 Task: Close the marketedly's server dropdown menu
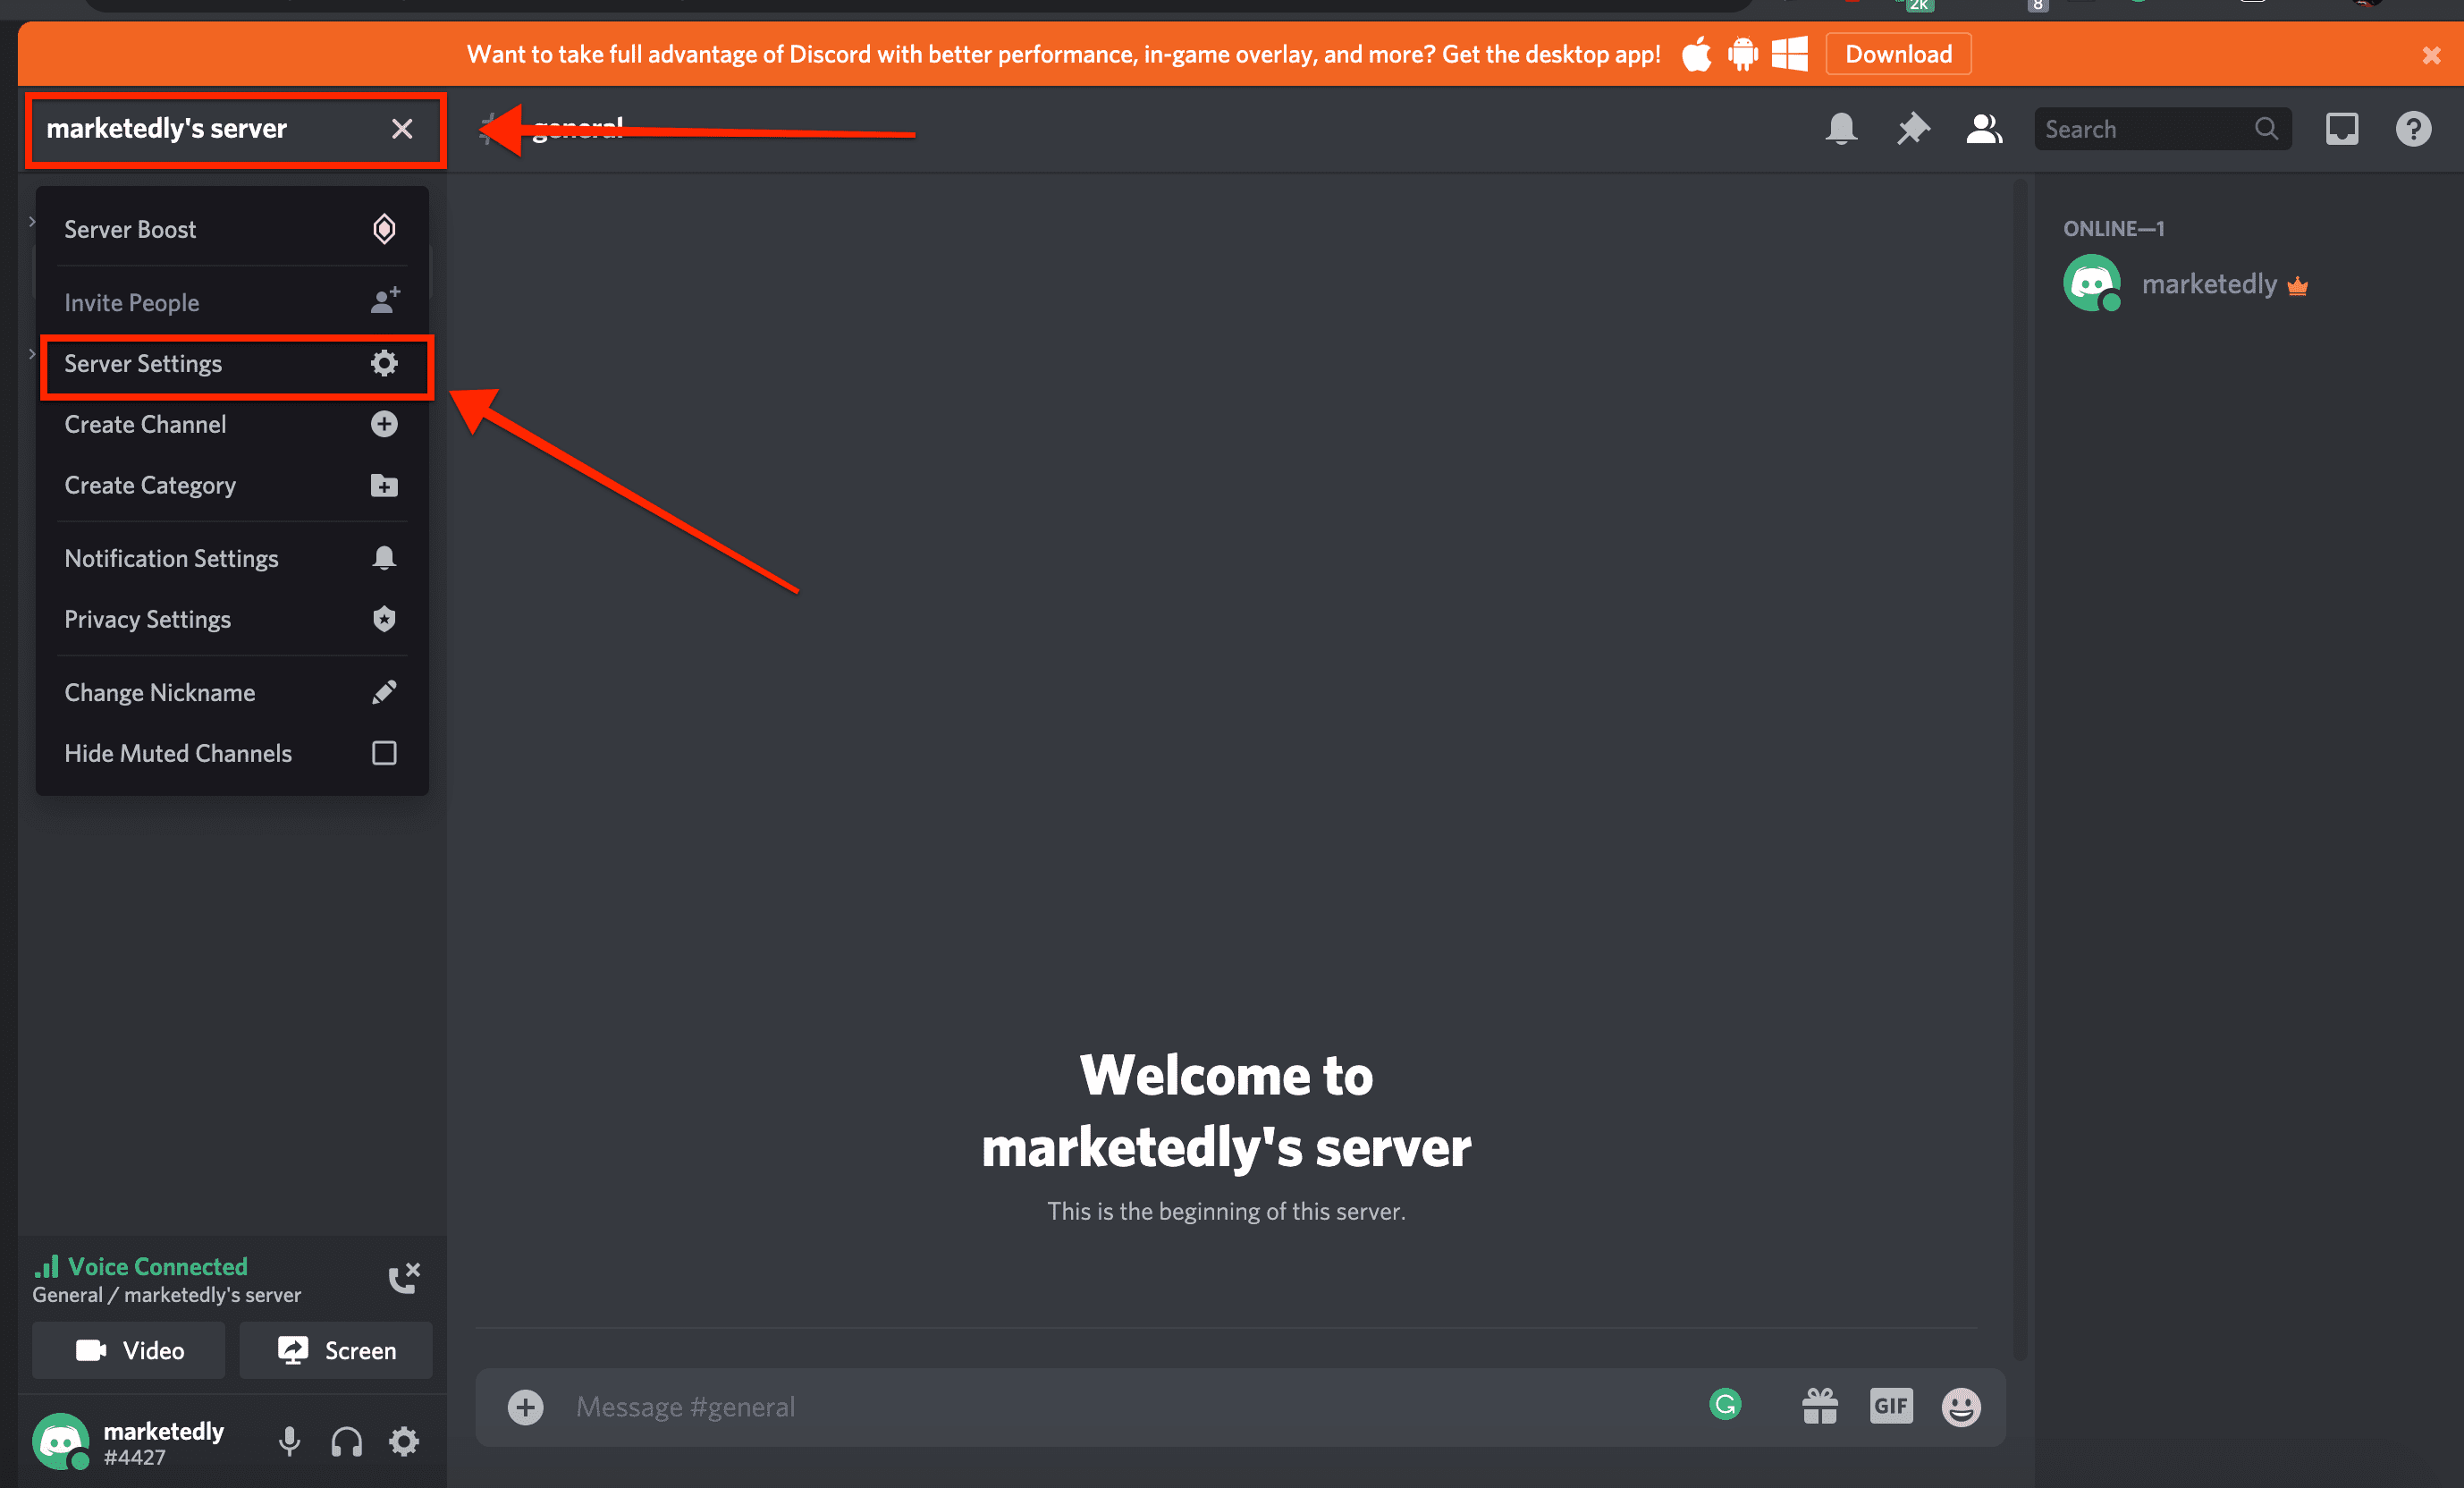(402, 129)
